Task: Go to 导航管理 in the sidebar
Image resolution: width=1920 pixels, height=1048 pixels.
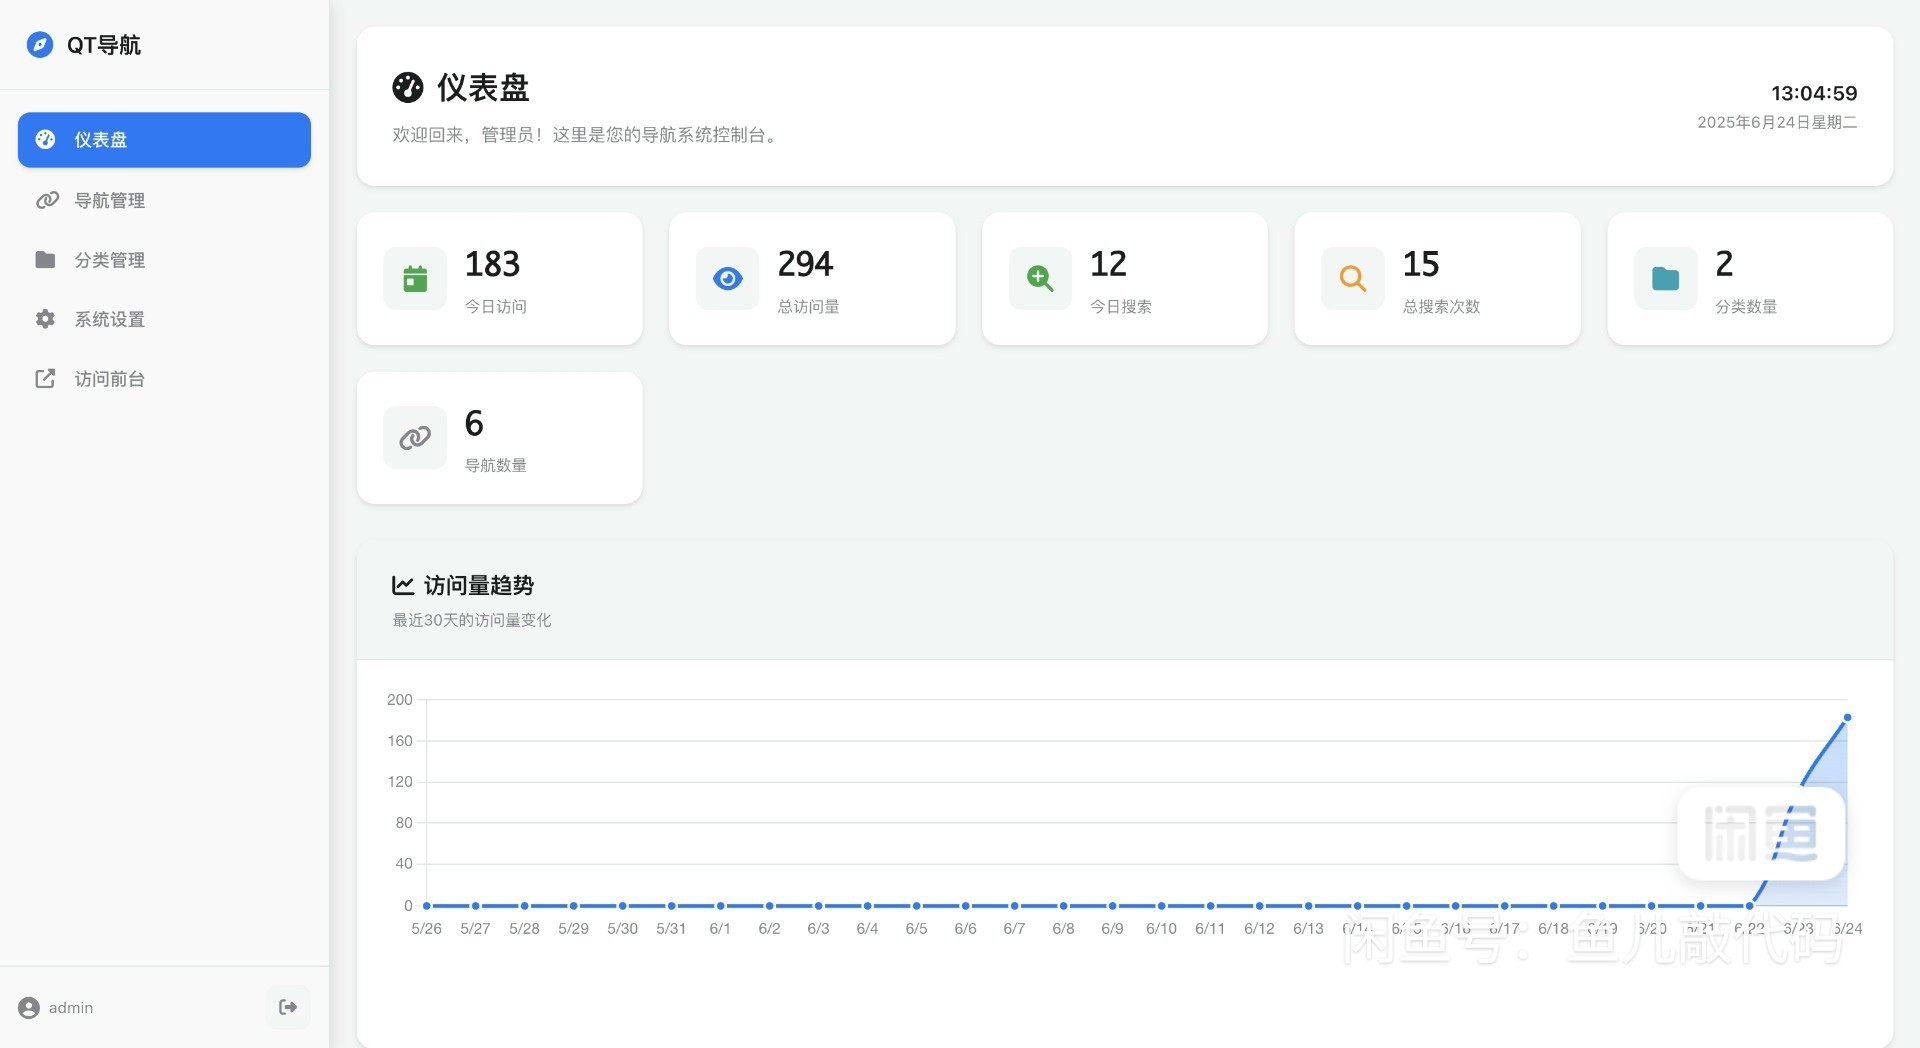Action: [x=109, y=201]
